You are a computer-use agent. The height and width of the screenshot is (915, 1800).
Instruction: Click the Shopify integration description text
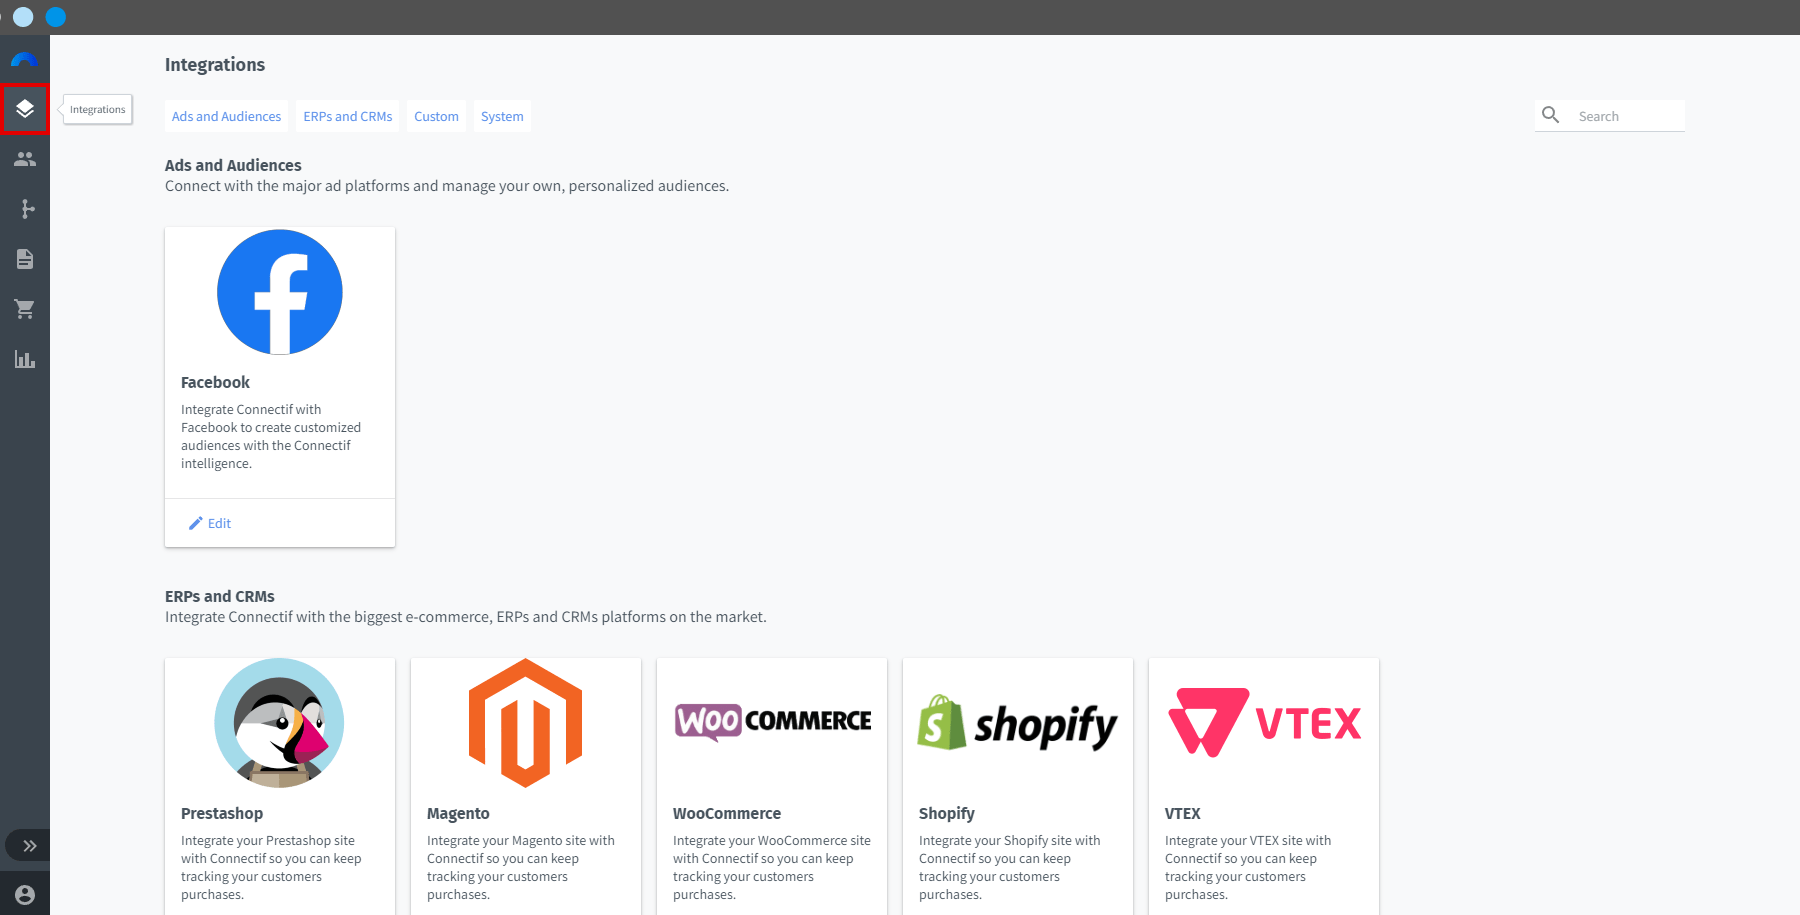[1010, 867]
